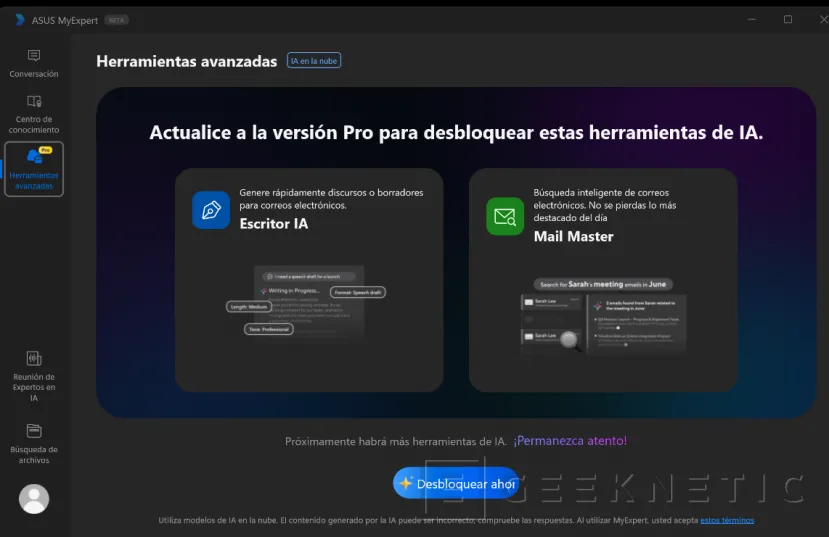This screenshot has width=829, height=537.
Task: Click the BETA label in title bar
Action: click(116, 20)
